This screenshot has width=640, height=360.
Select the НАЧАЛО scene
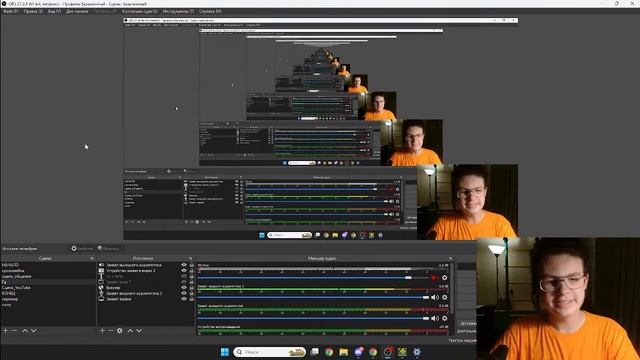[48, 265]
